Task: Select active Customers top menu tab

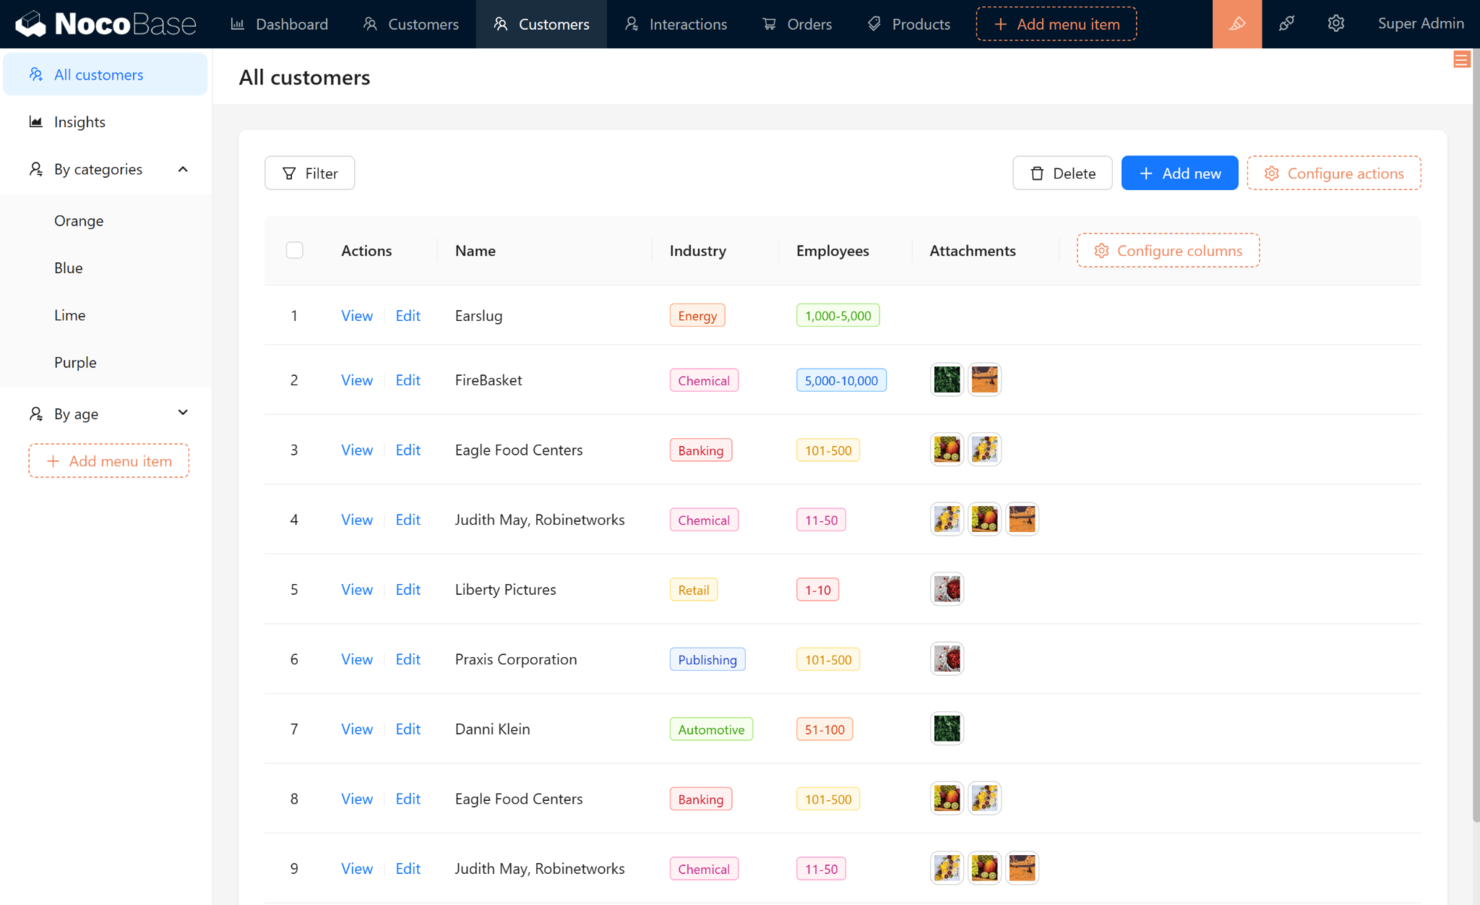Action: (541, 24)
